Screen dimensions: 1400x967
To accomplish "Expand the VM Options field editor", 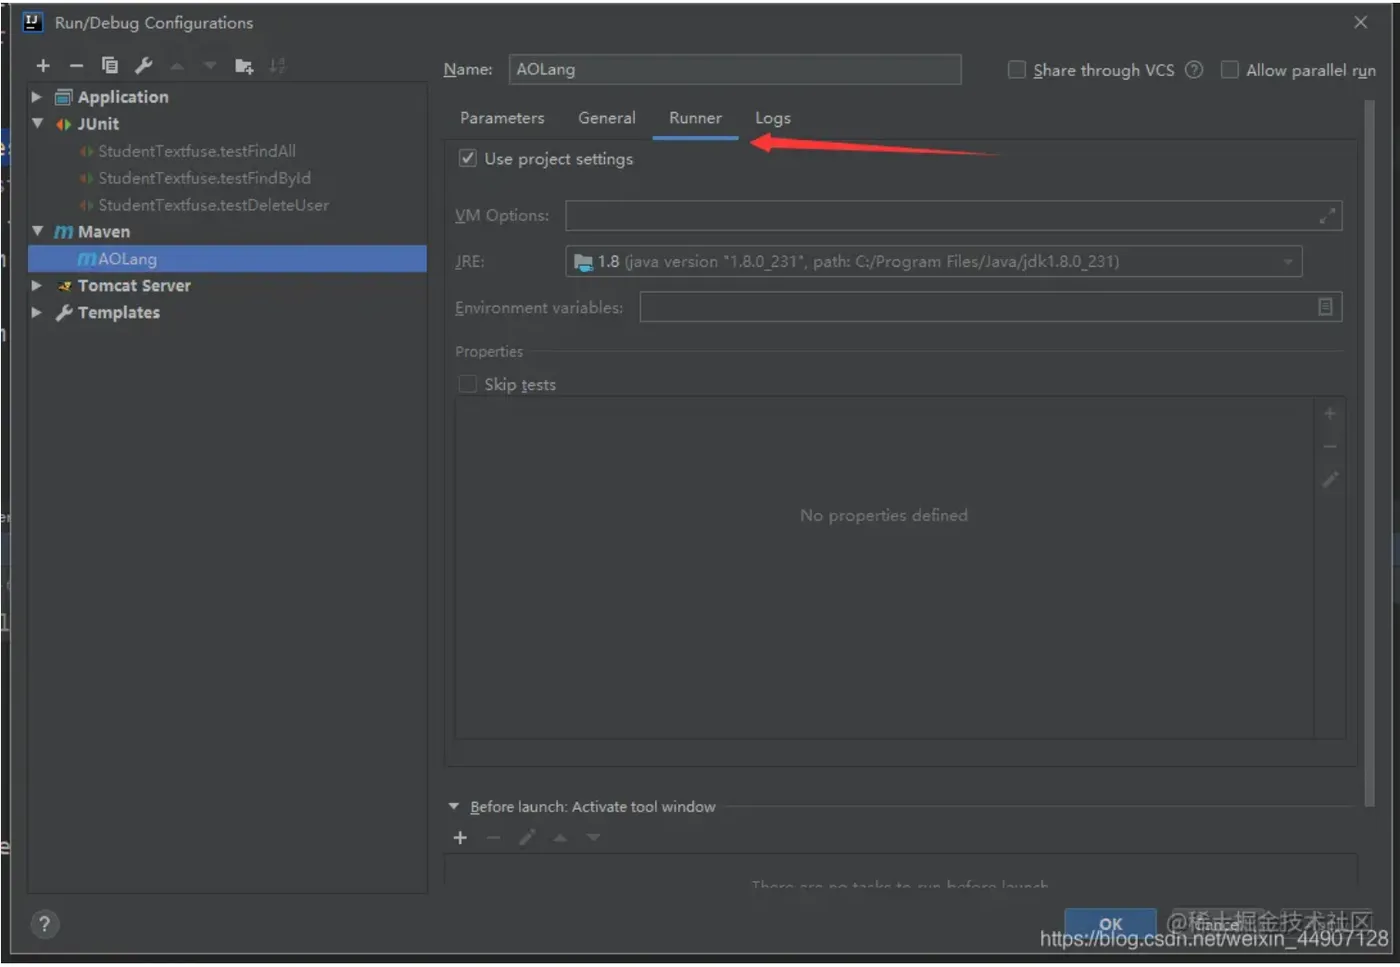I will click(1327, 216).
